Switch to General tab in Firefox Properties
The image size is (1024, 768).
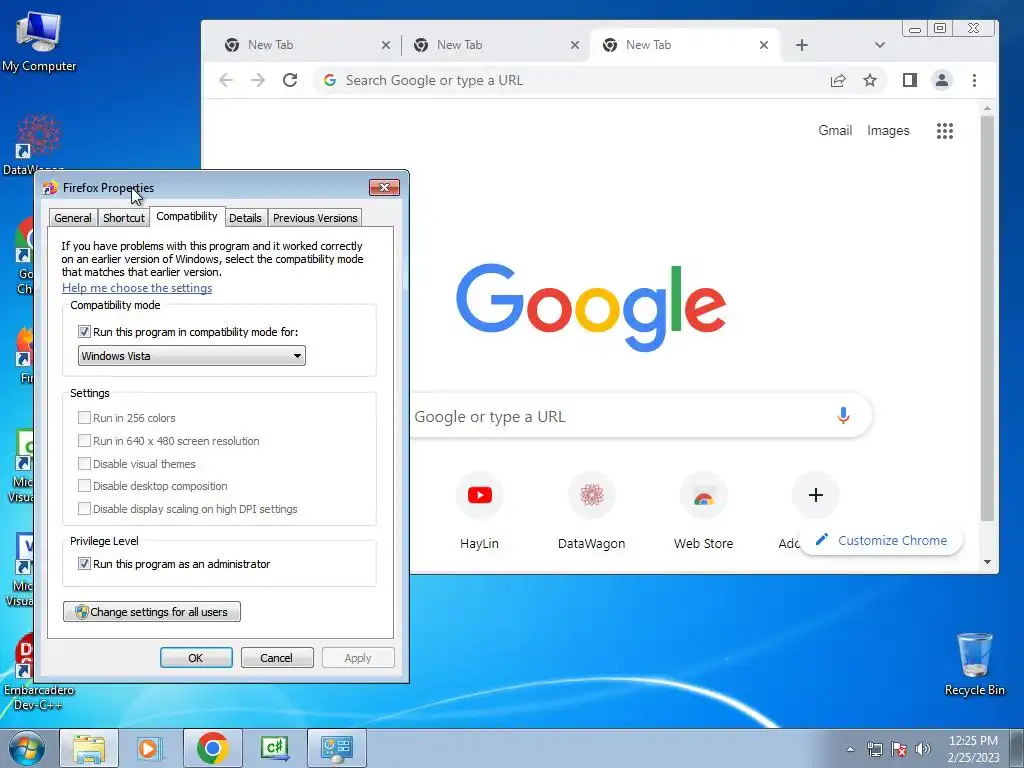click(x=72, y=218)
